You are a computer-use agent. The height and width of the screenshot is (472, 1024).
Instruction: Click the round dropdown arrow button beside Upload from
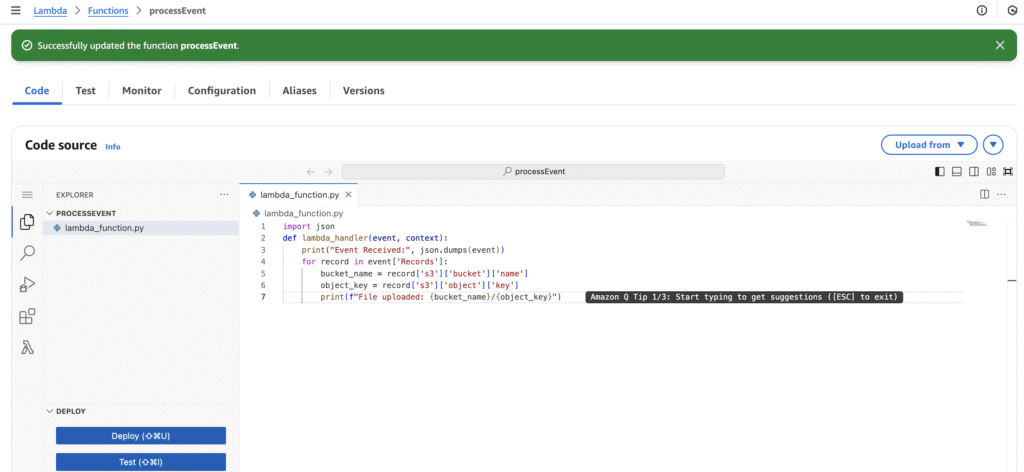tap(993, 145)
